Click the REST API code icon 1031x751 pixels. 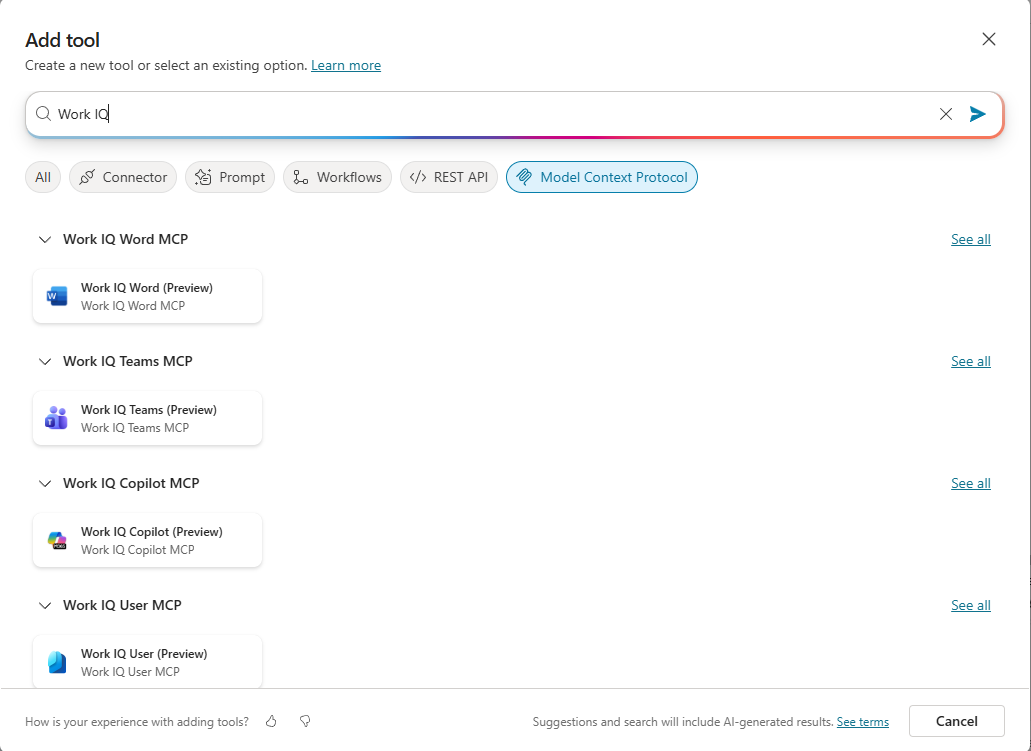[x=418, y=177]
